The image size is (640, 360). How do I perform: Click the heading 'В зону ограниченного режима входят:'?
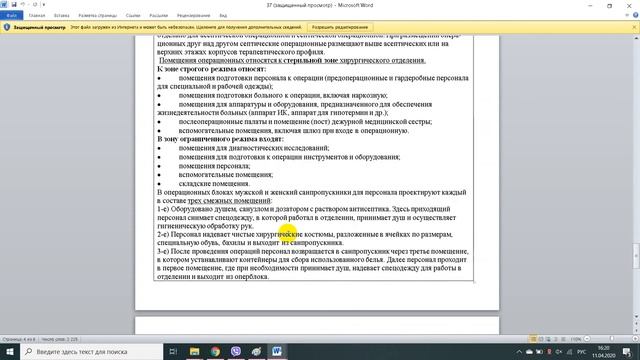point(220,139)
